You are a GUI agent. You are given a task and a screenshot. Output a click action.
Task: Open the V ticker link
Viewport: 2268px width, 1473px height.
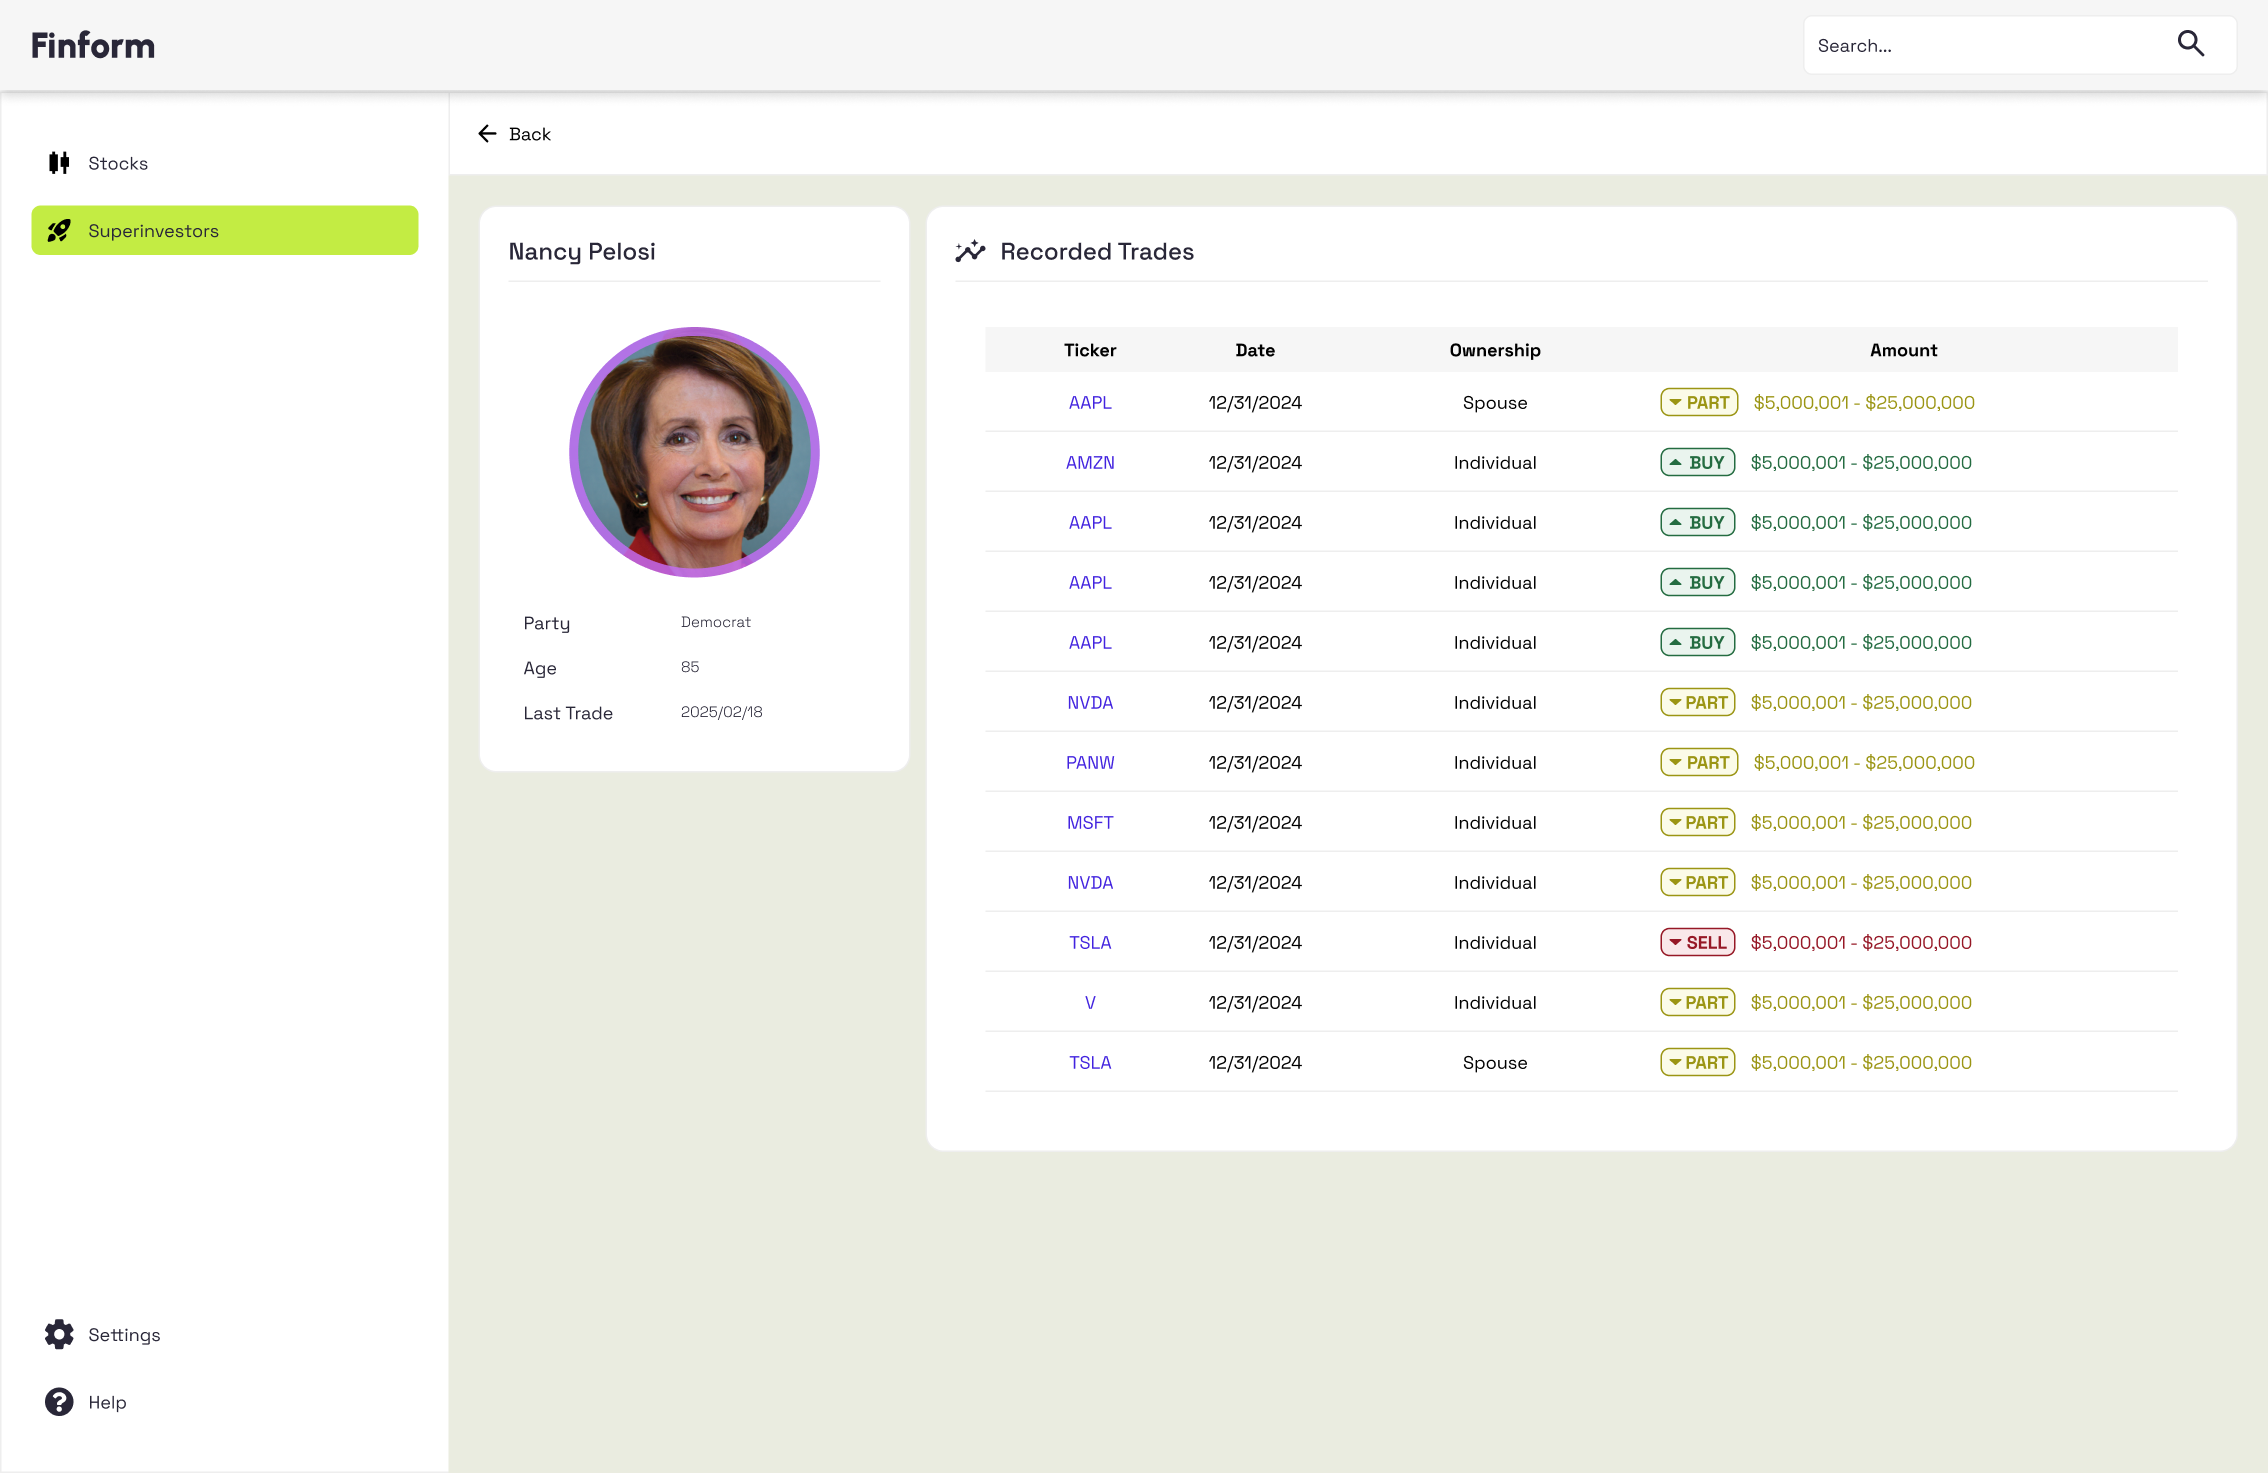point(1090,1003)
